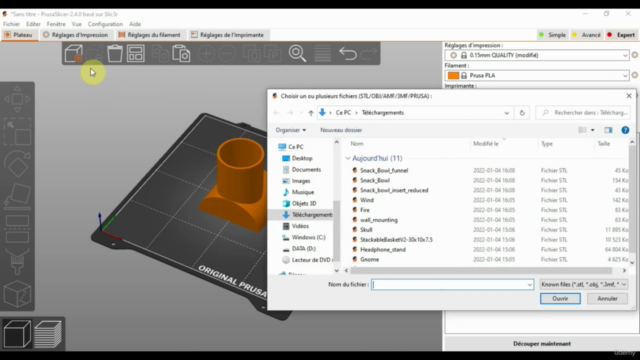
Task: Open the Prusa PLA filament dropdown
Action: click(537, 75)
